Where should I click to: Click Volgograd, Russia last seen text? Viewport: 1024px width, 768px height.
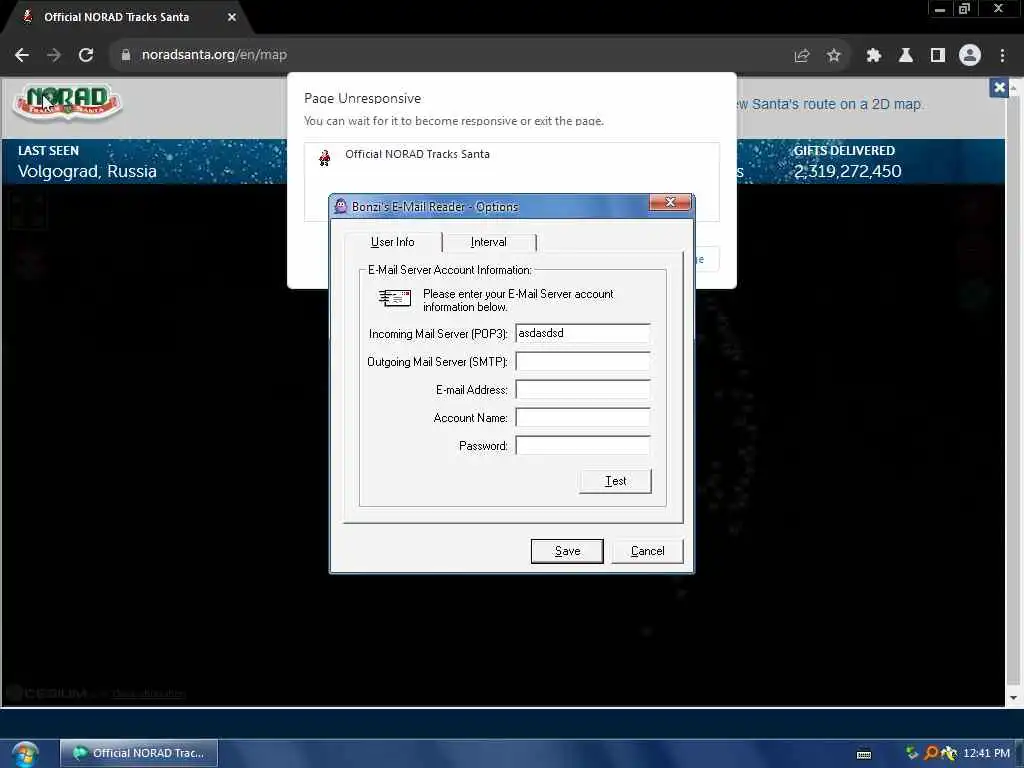click(87, 171)
